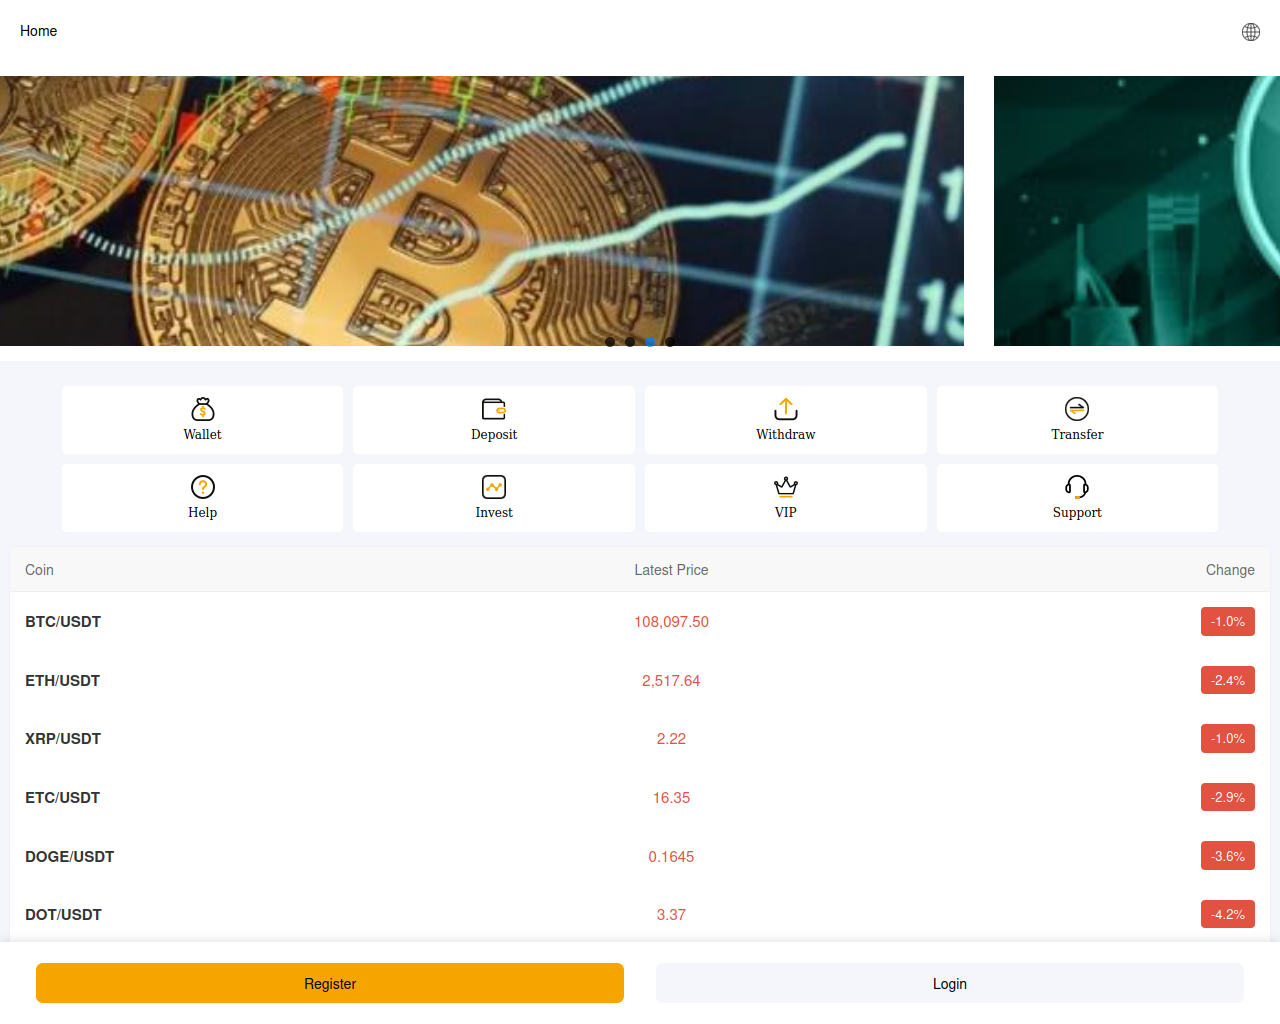
Task: Click the Change column header
Action: tap(1230, 570)
